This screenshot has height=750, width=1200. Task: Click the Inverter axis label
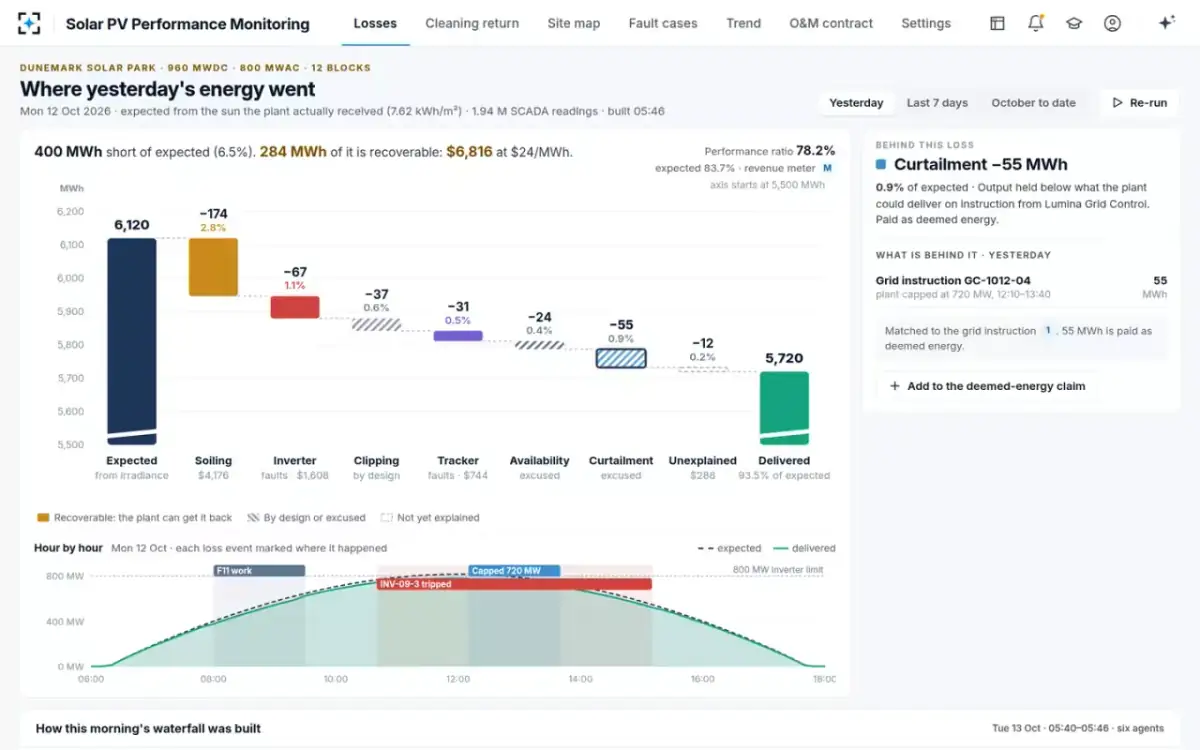pos(295,461)
